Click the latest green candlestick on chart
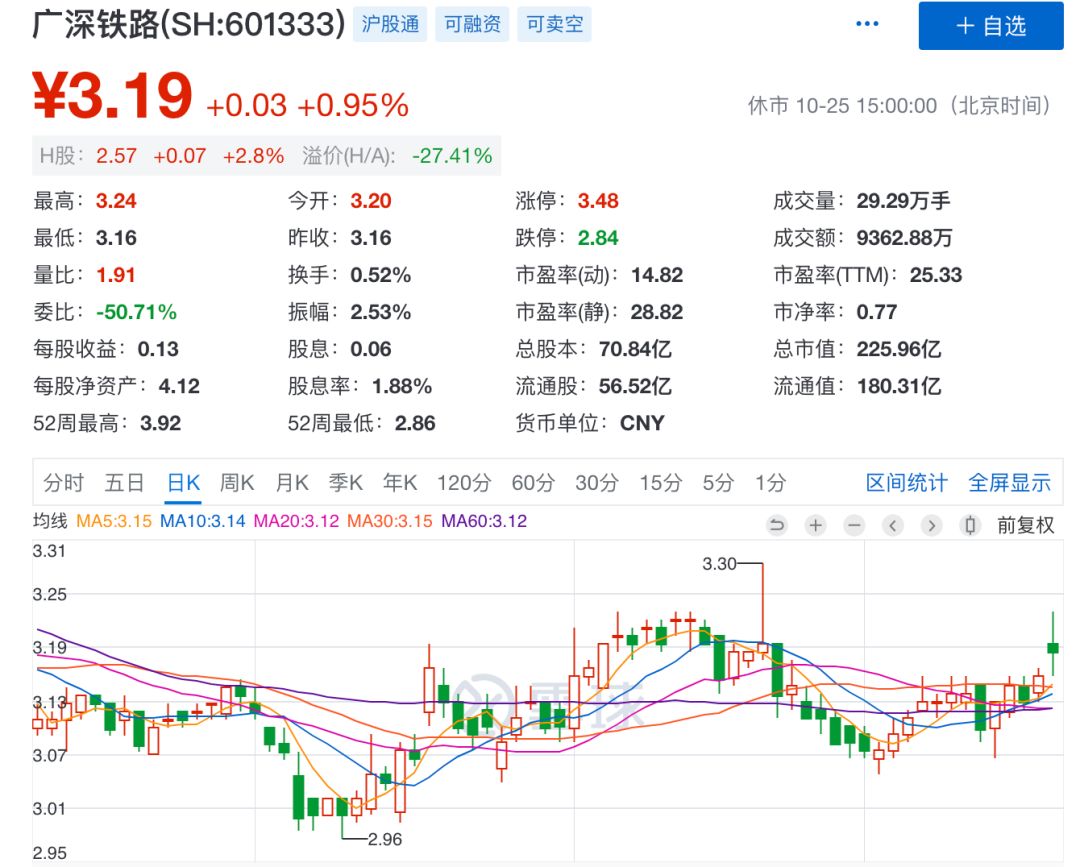 1052,647
